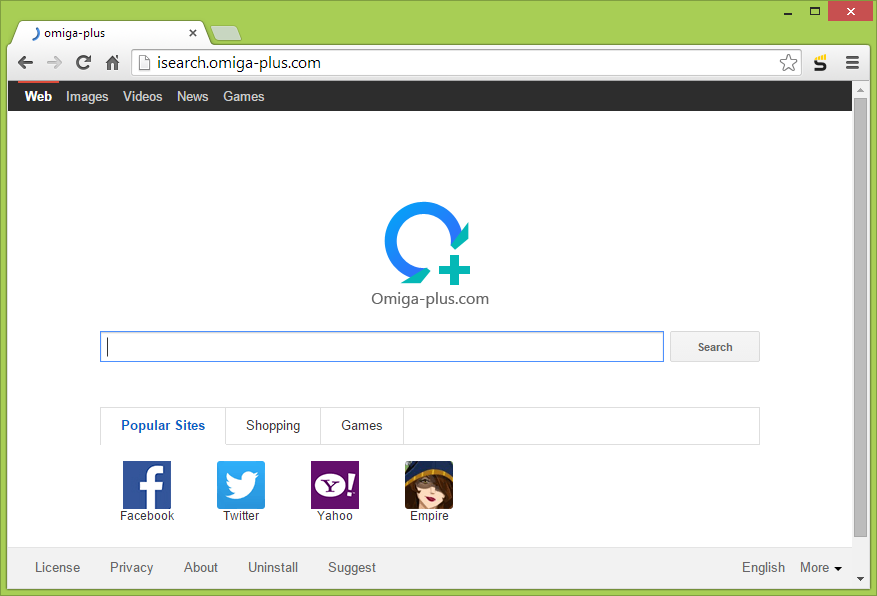Open the Suggest link in footer
Screen dimensions: 877x596
(352, 567)
